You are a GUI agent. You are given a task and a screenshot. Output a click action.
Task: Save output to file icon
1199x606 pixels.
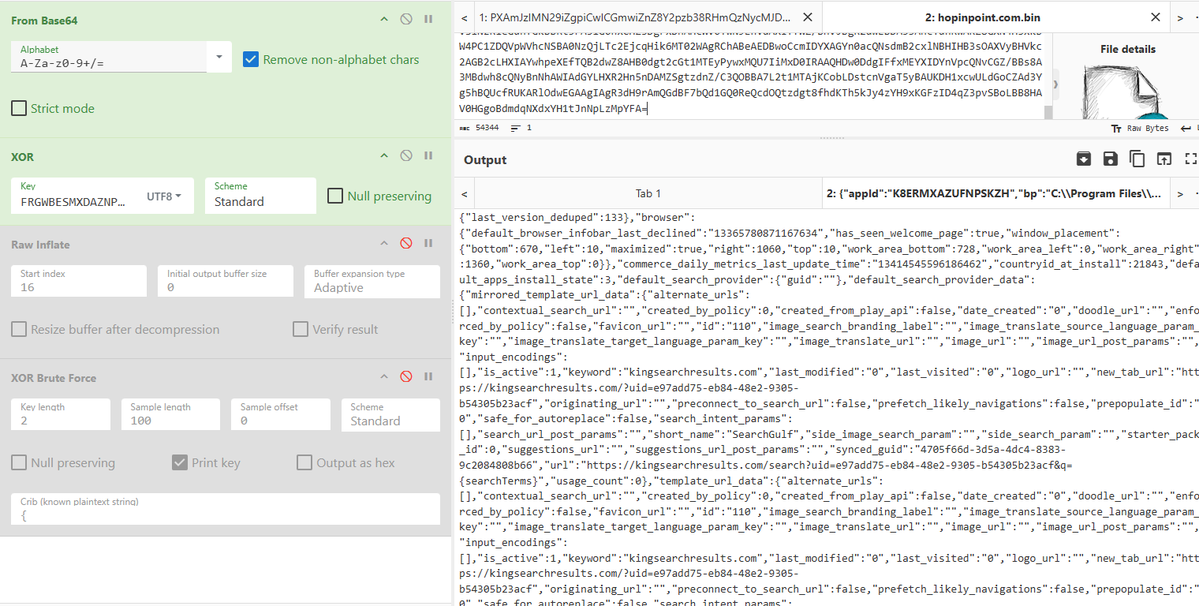[1110, 158]
